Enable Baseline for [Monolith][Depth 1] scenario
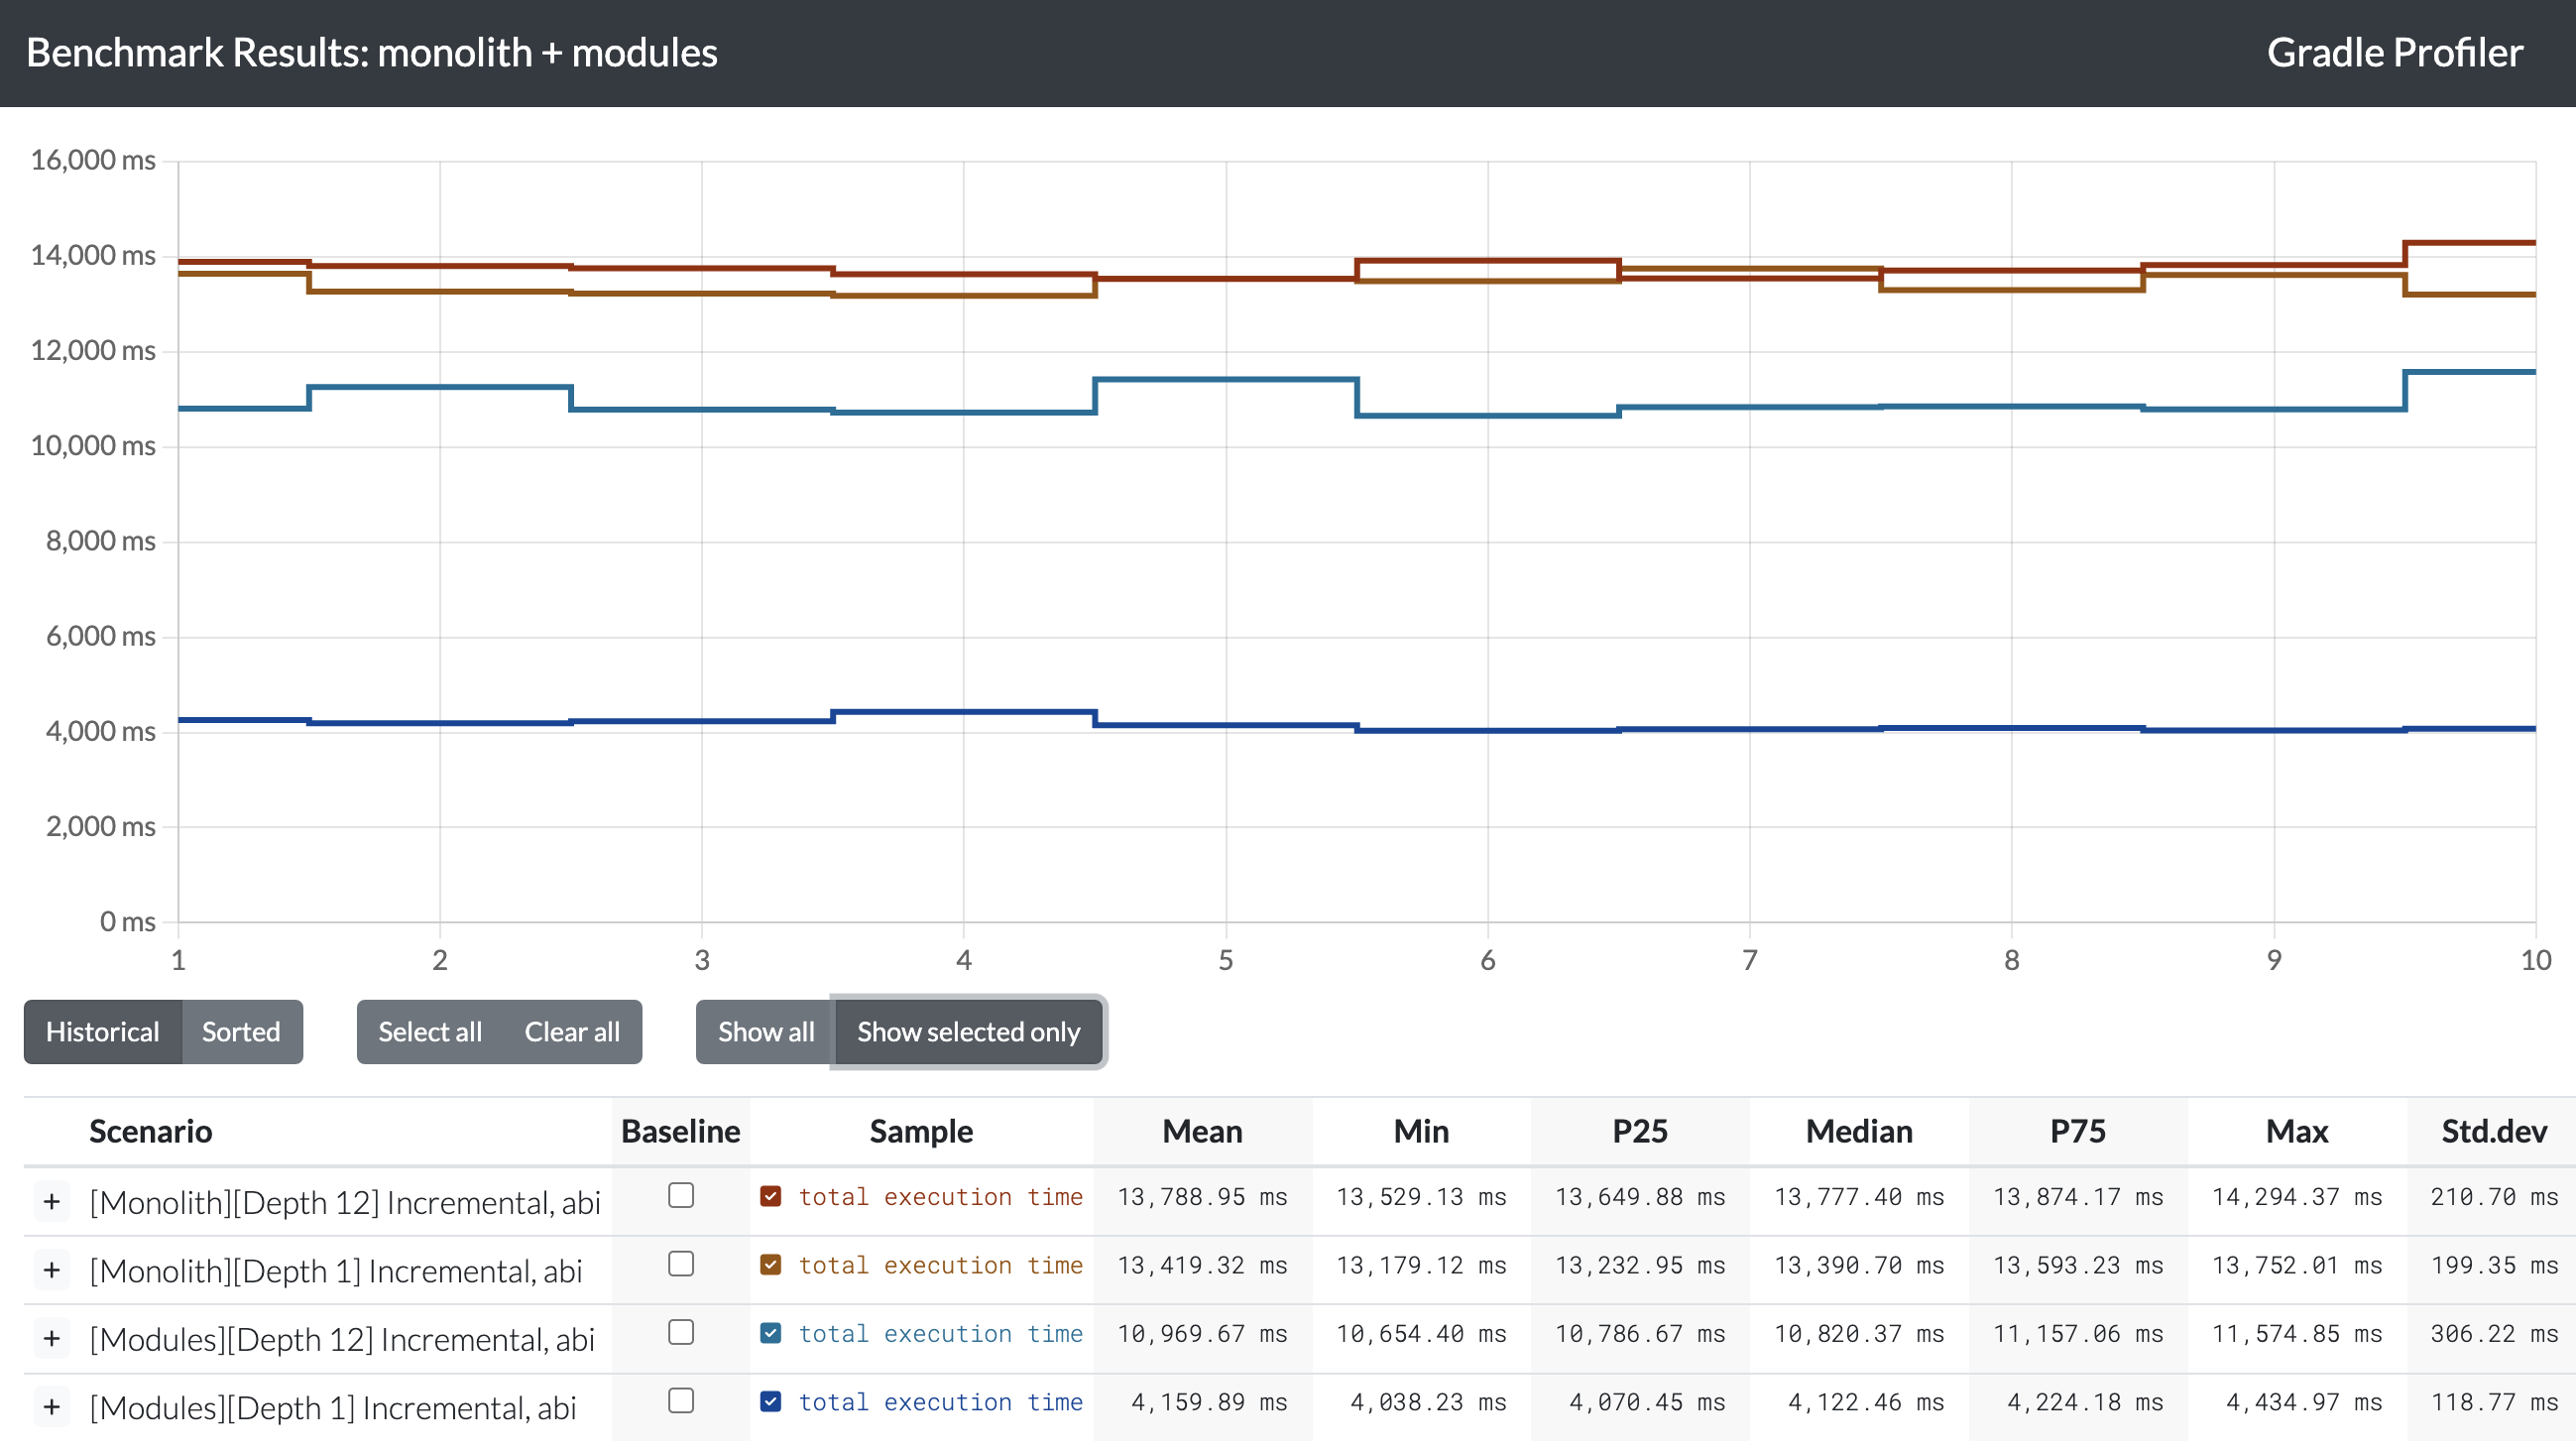Screen dimensions: 2576x1452 (680, 1264)
